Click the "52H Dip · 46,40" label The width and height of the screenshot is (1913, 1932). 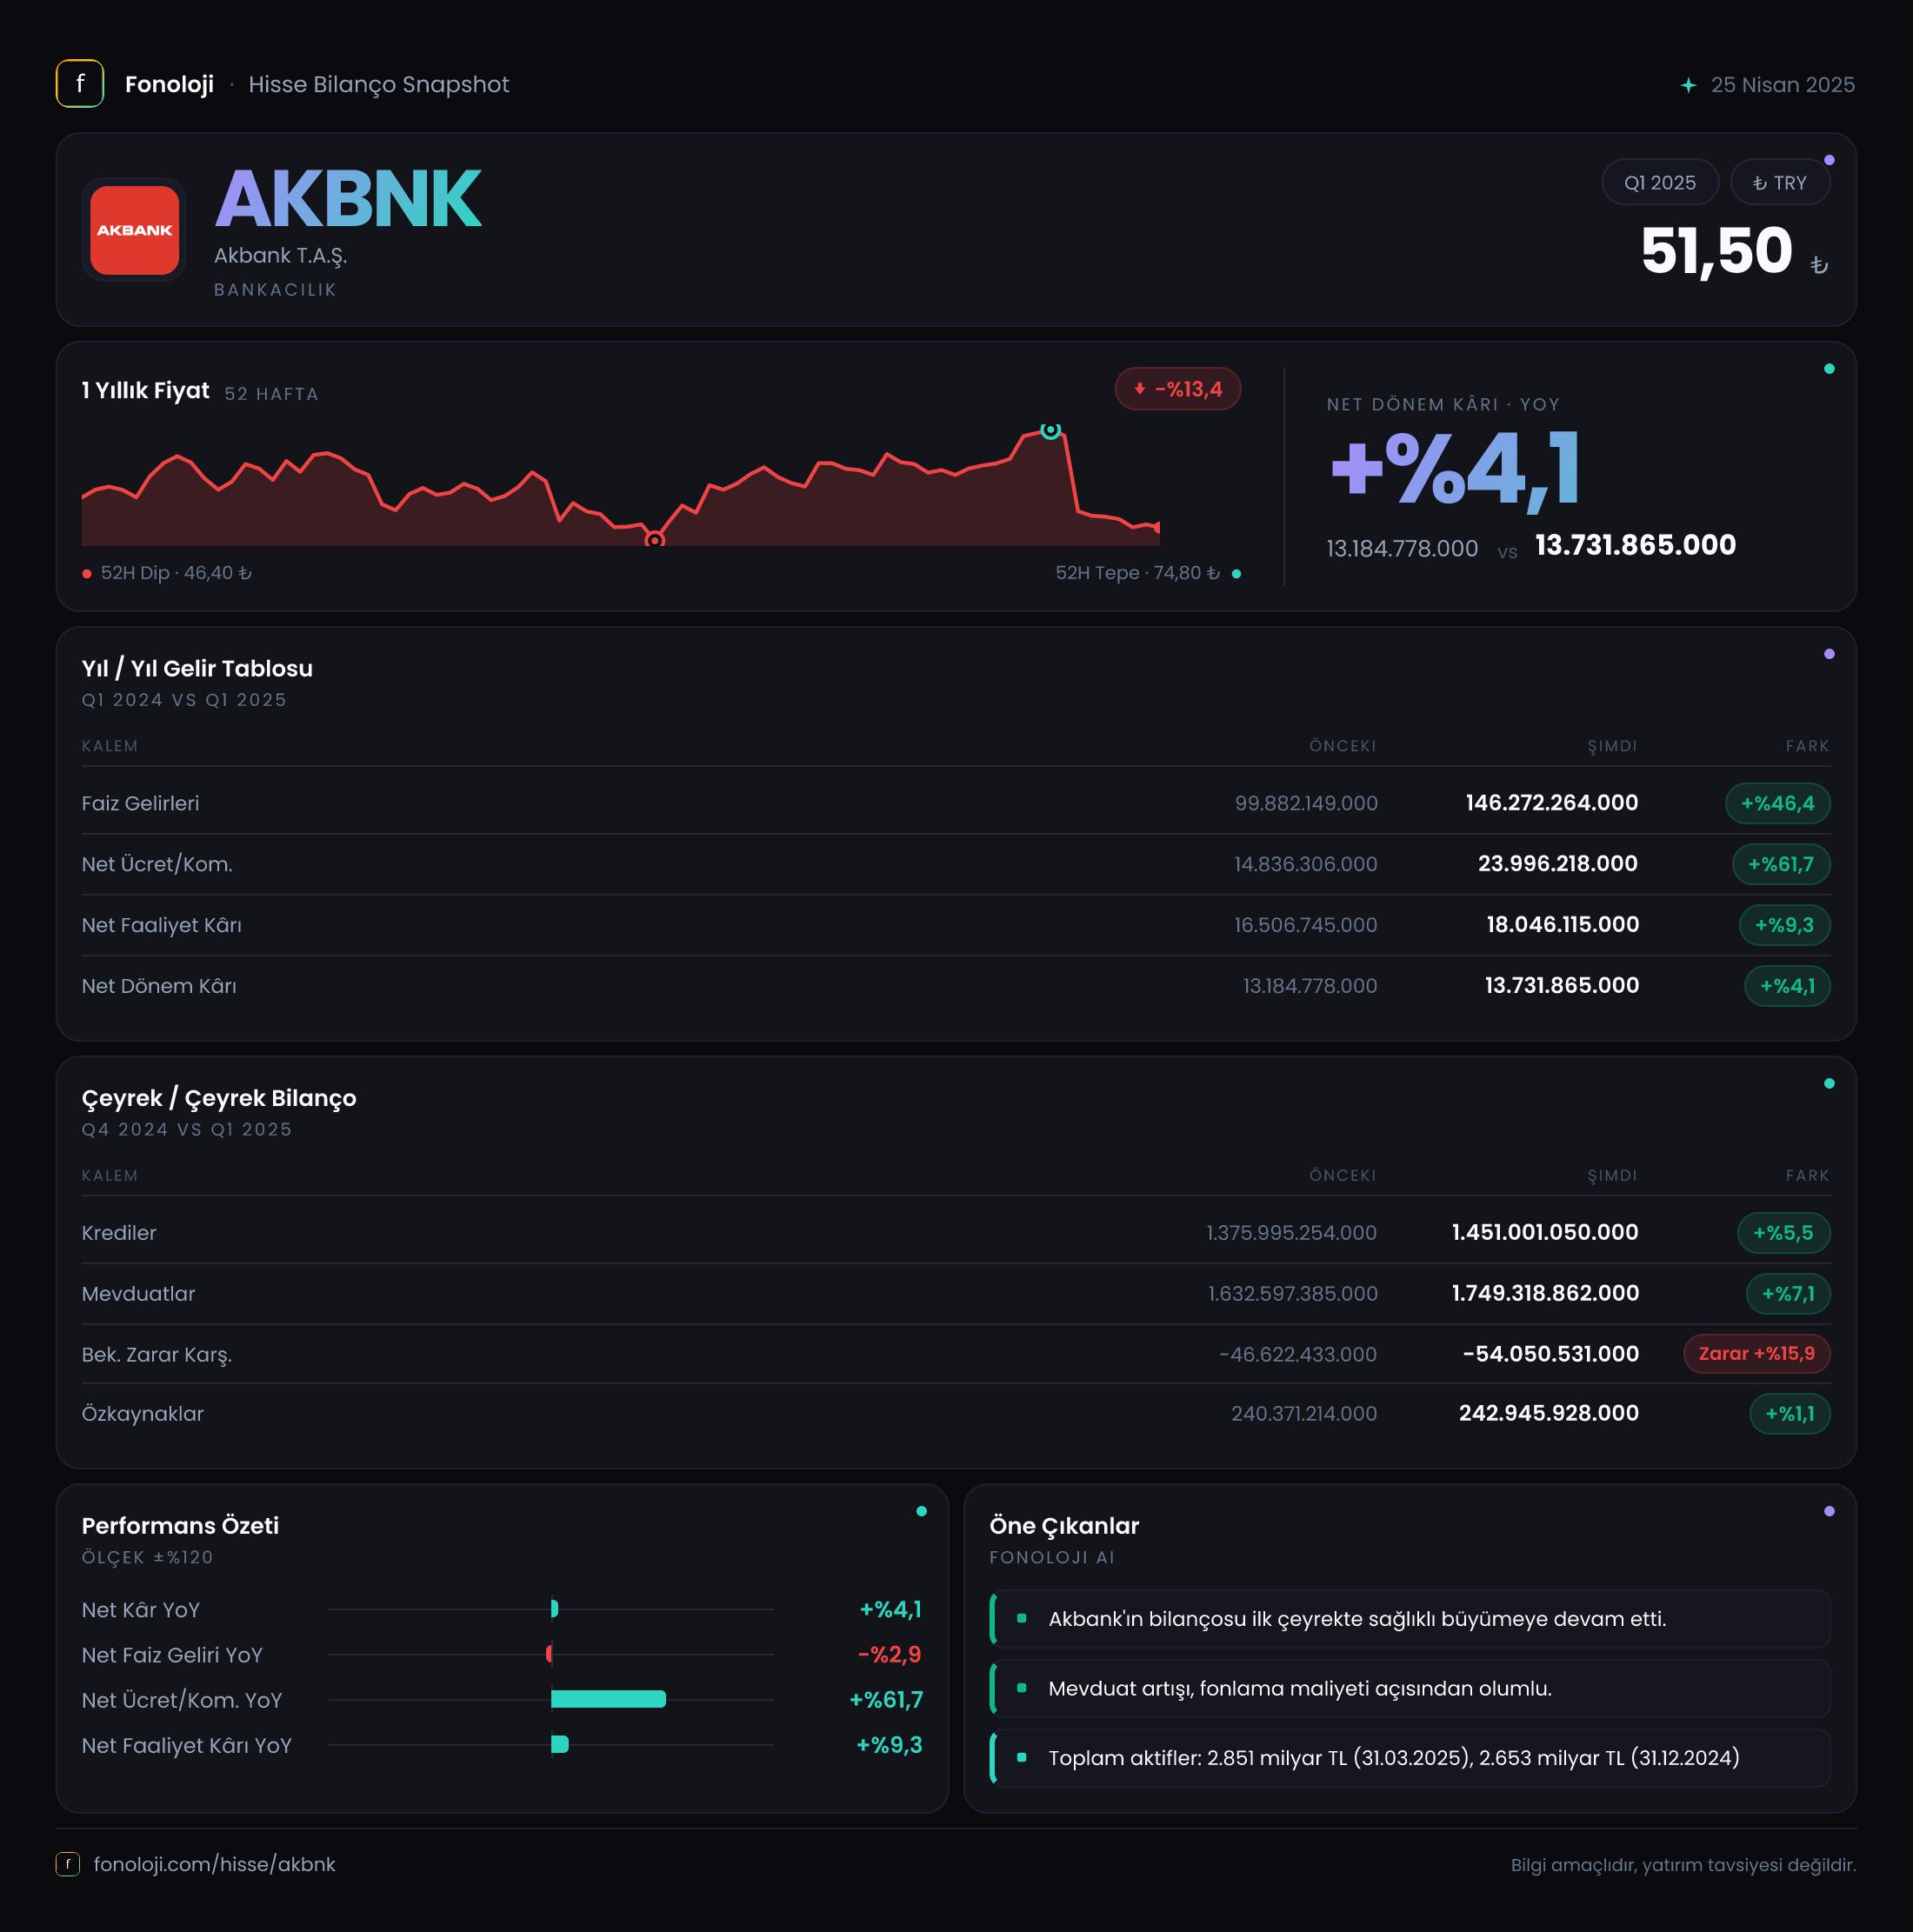pos(176,573)
